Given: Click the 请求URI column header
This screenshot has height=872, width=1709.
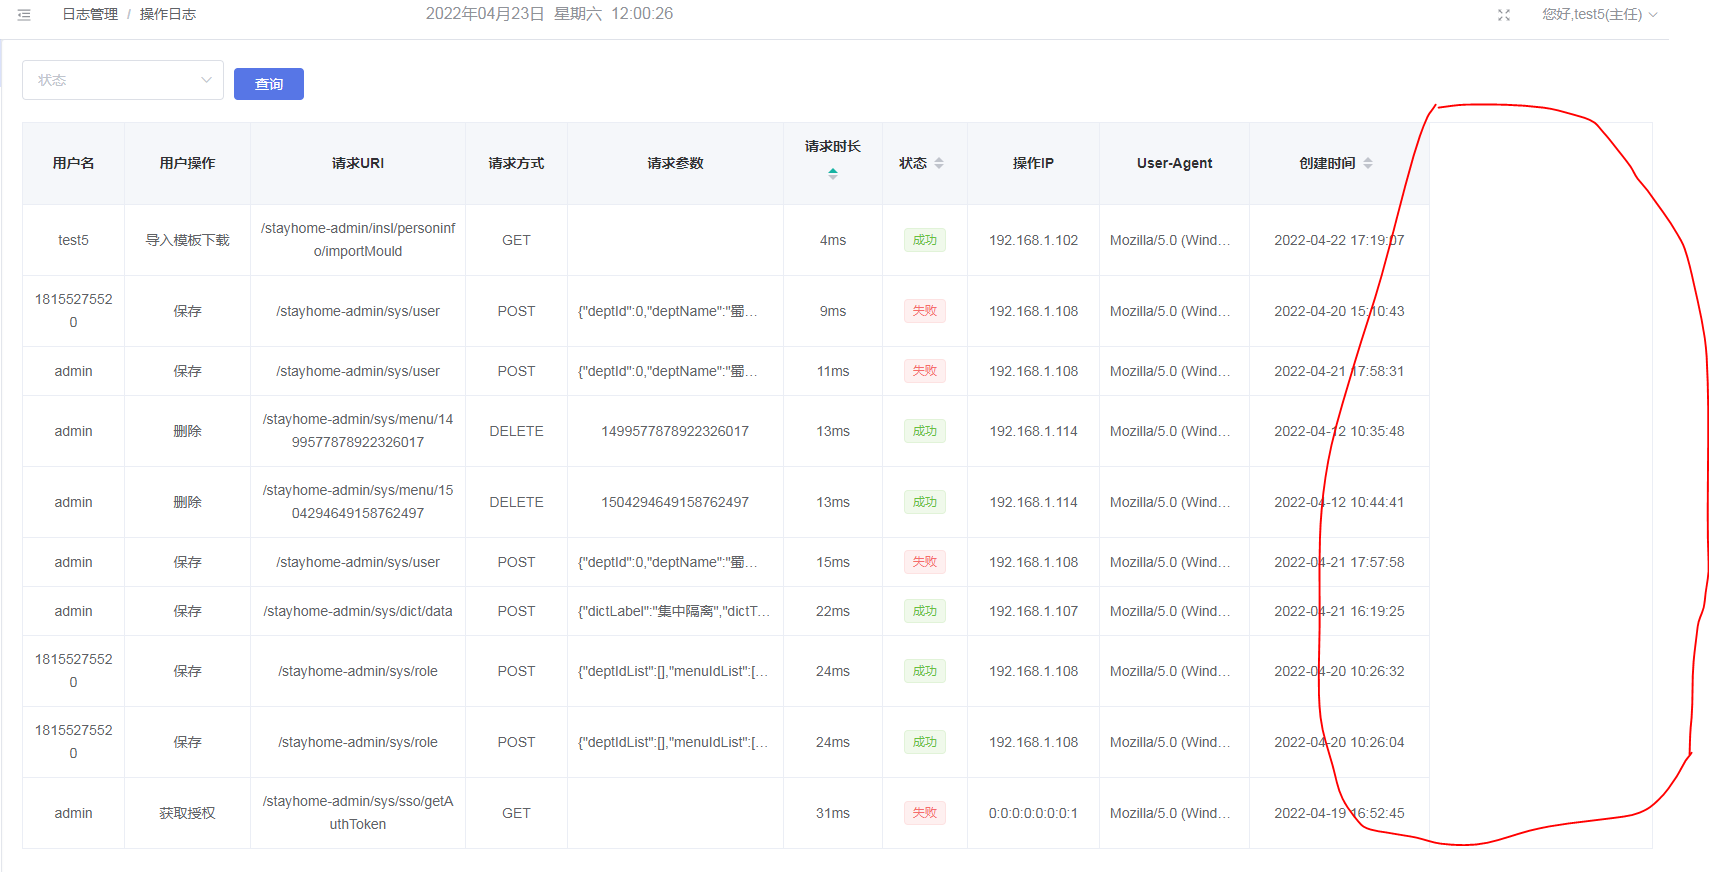Looking at the screenshot, I should point(358,163).
